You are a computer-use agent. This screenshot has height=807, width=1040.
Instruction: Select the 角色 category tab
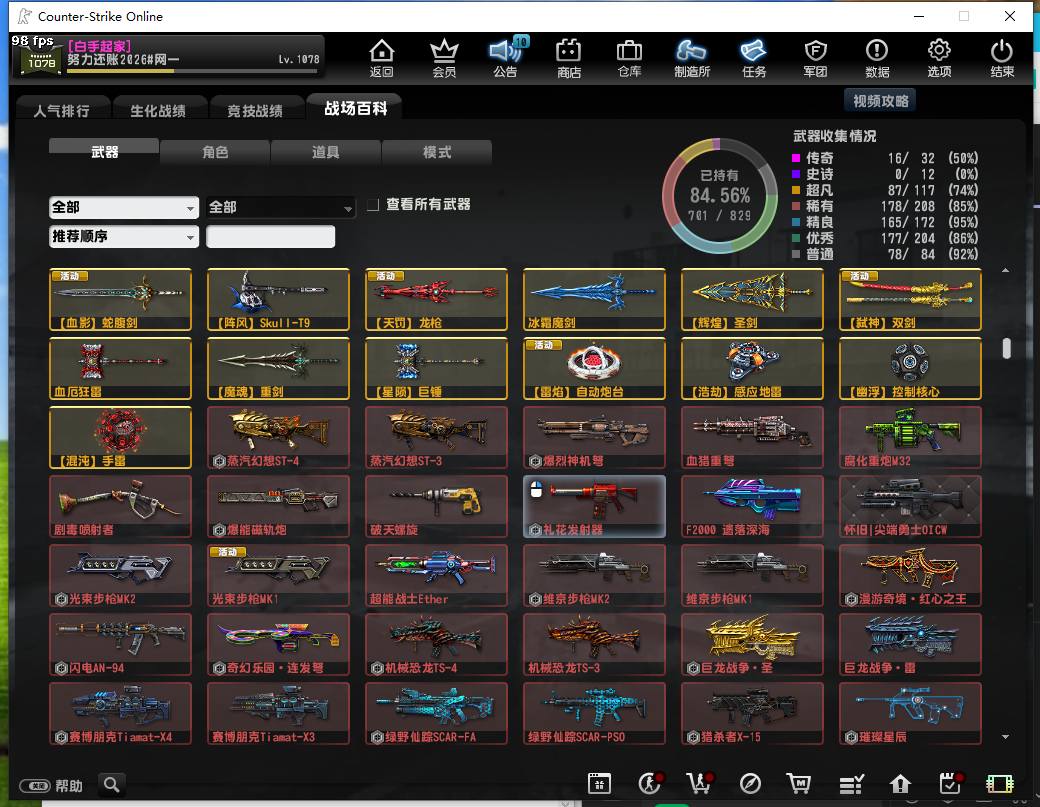pyautogui.click(x=215, y=152)
